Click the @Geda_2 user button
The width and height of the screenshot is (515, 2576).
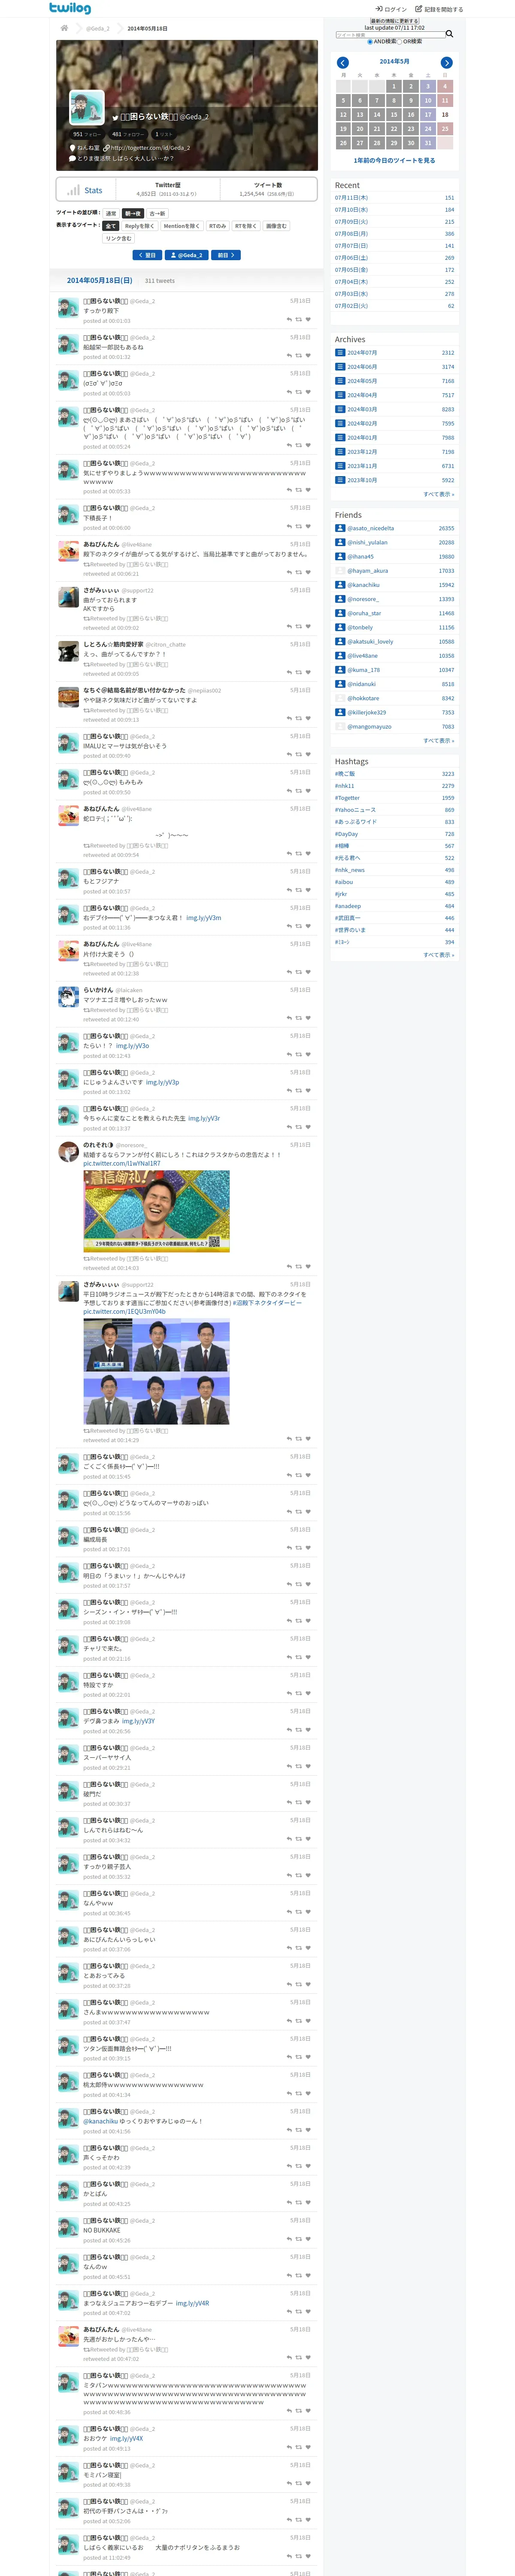pyautogui.click(x=187, y=255)
